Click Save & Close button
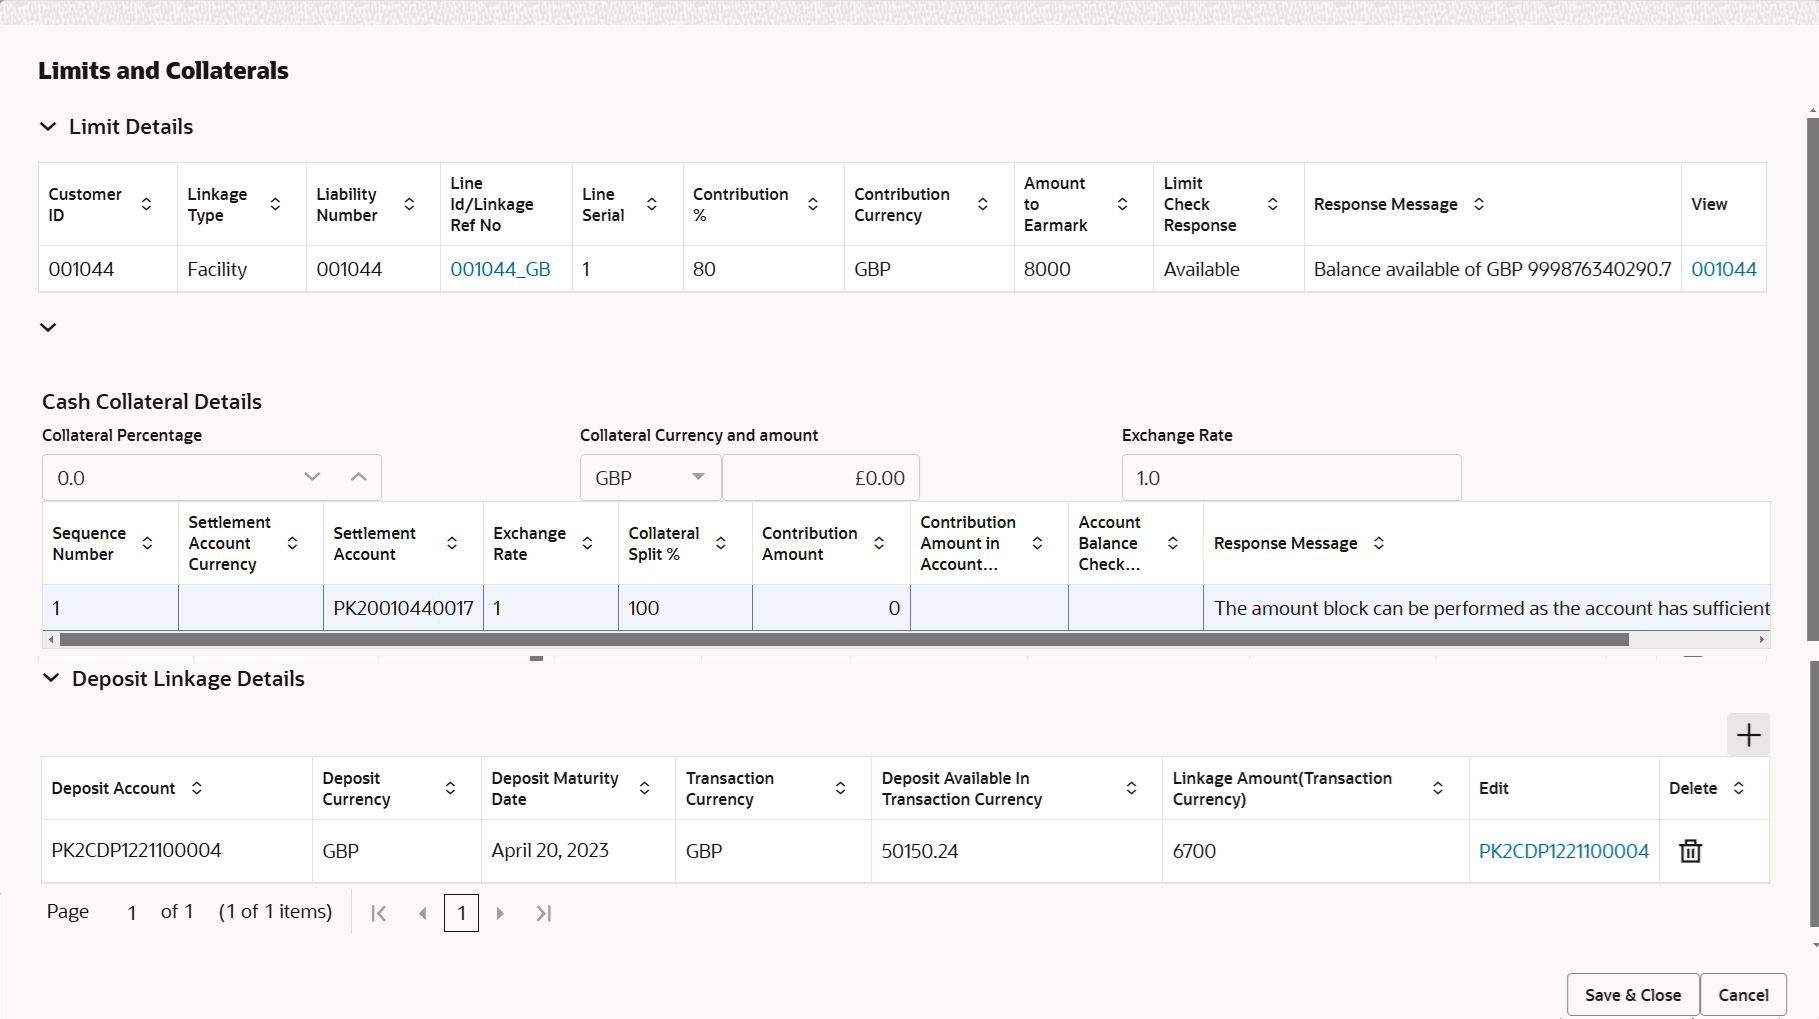Image resolution: width=1819 pixels, height=1019 pixels. click(1632, 995)
